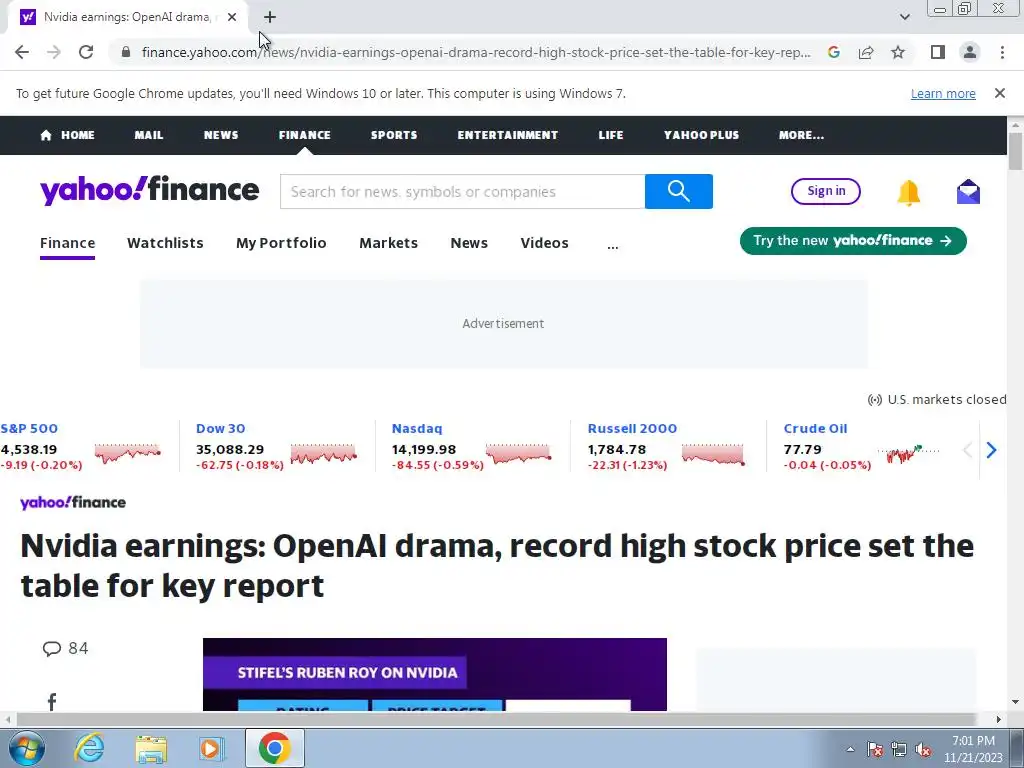1024x768 pixels.
Task: Click Try the new Yahoo Finance button
Action: tap(853, 241)
